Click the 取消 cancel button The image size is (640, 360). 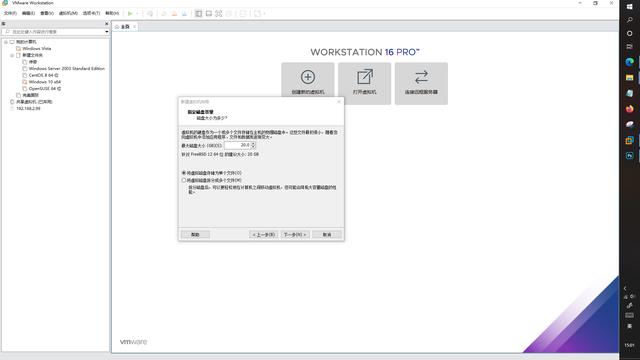point(327,235)
